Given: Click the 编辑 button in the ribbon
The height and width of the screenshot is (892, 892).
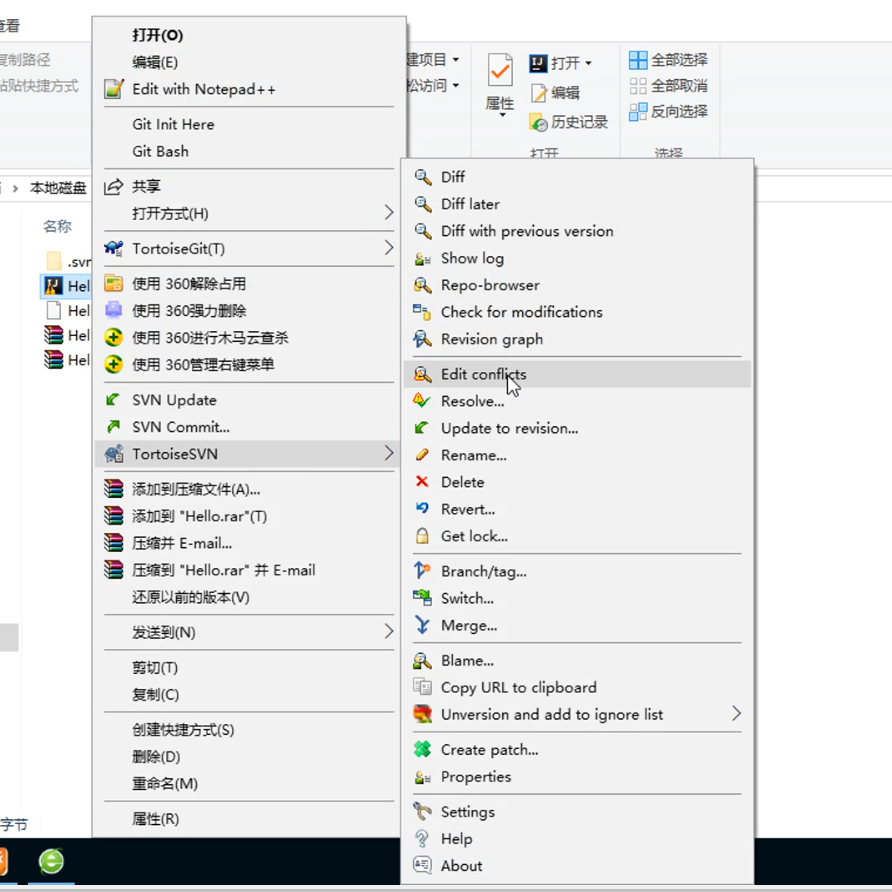Looking at the screenshot, I should pyautogui.click(x=555, y=92).
